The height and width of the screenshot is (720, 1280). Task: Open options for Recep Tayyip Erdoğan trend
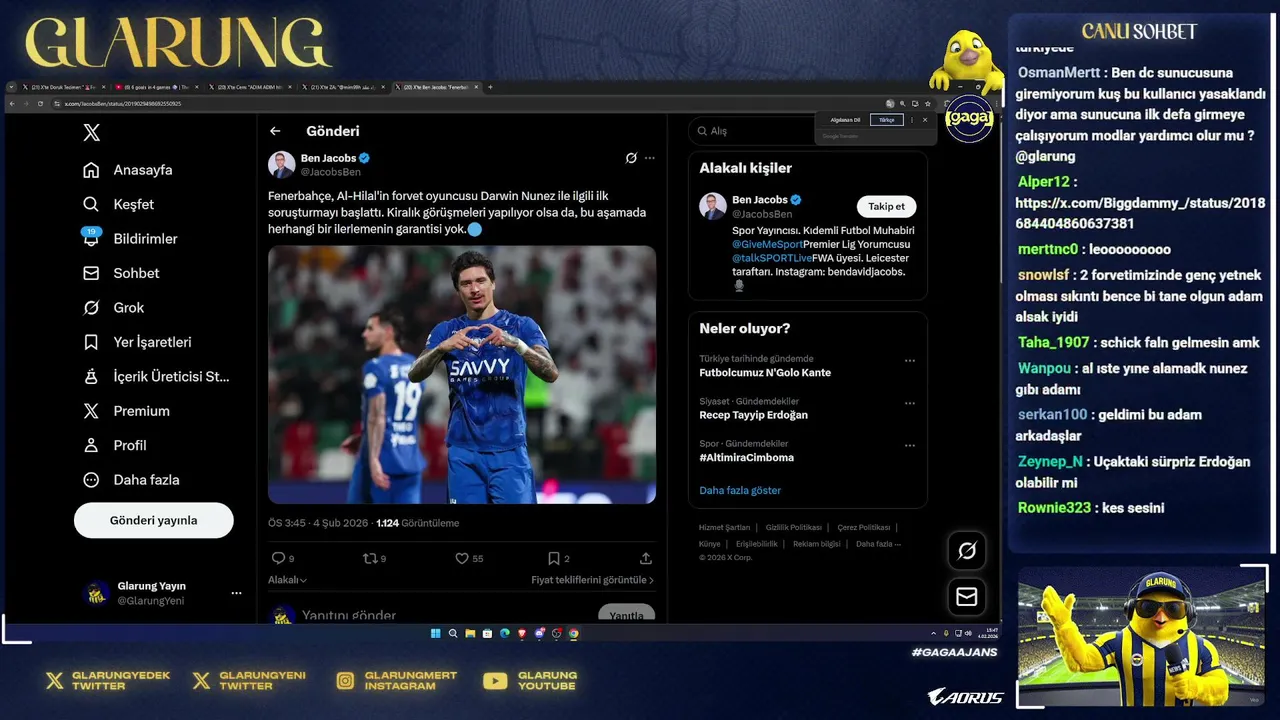click(x=910, y=403)
